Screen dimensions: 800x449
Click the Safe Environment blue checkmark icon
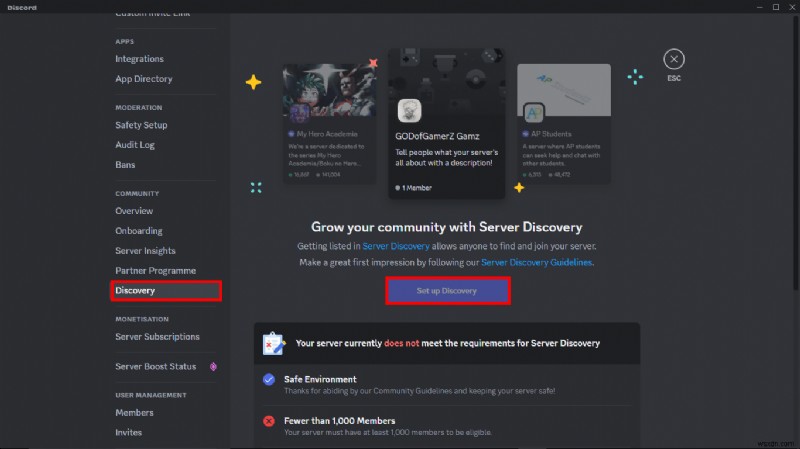pos(269,380)
